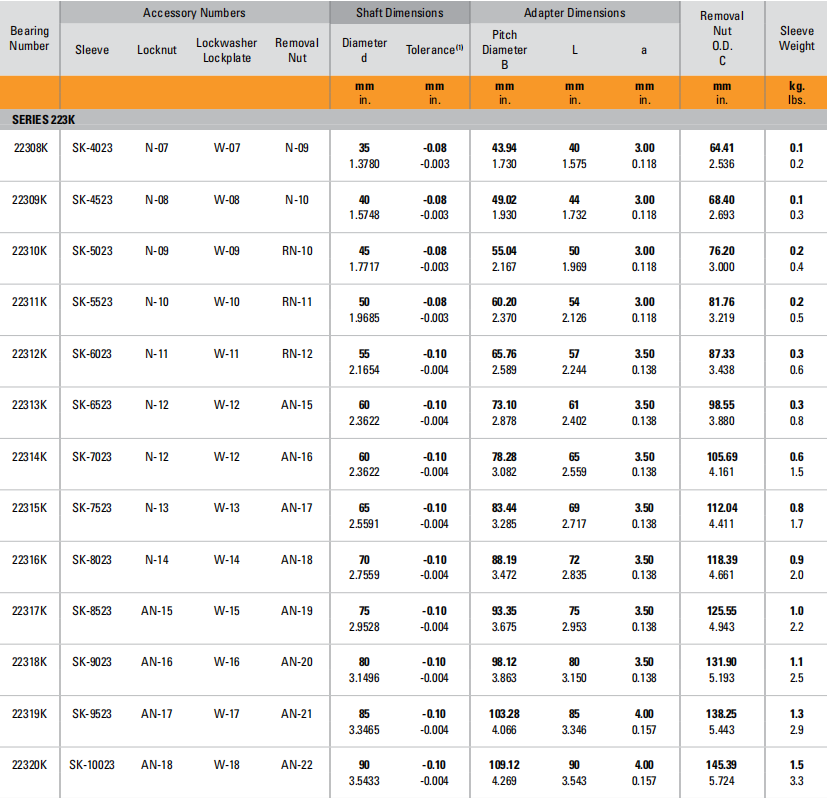This screenshot has width=827, height=798.
Task: Select the Removal Nut O.D. header
Action: click(721, 38)
